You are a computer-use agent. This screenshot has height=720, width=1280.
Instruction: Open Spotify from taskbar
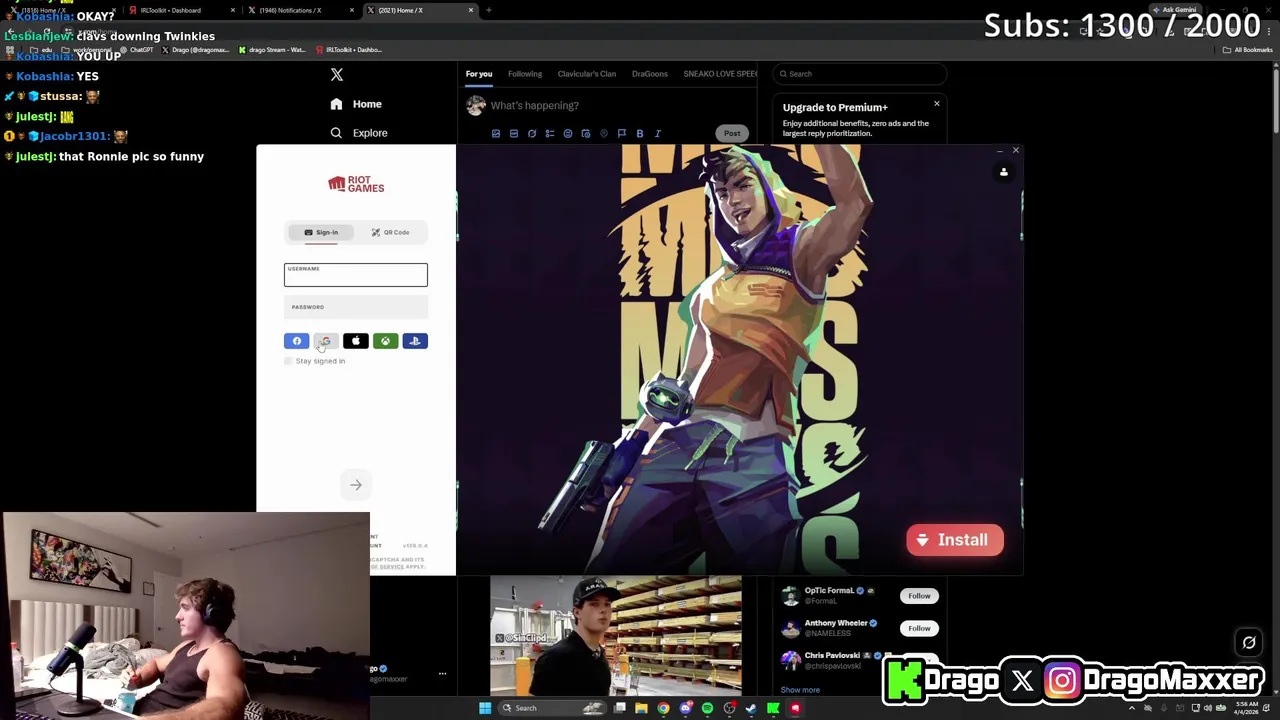707,708
